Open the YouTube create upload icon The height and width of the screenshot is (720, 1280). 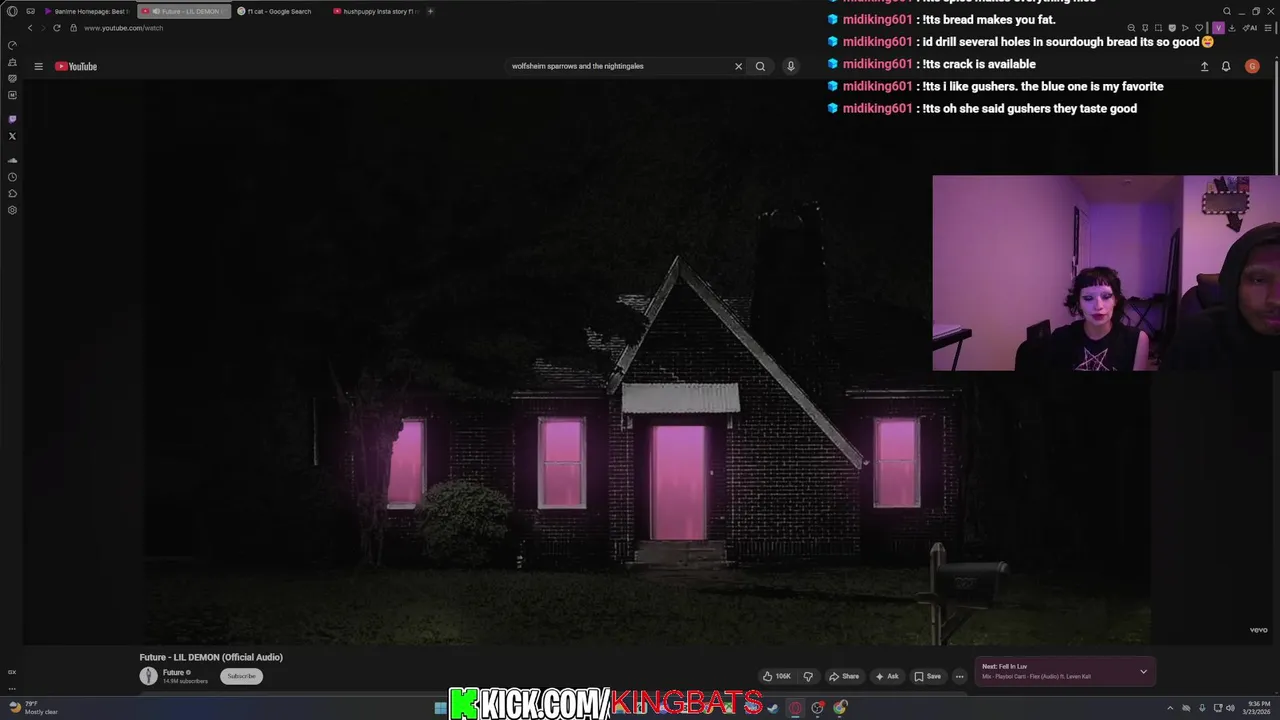[x=1204, y=66]
